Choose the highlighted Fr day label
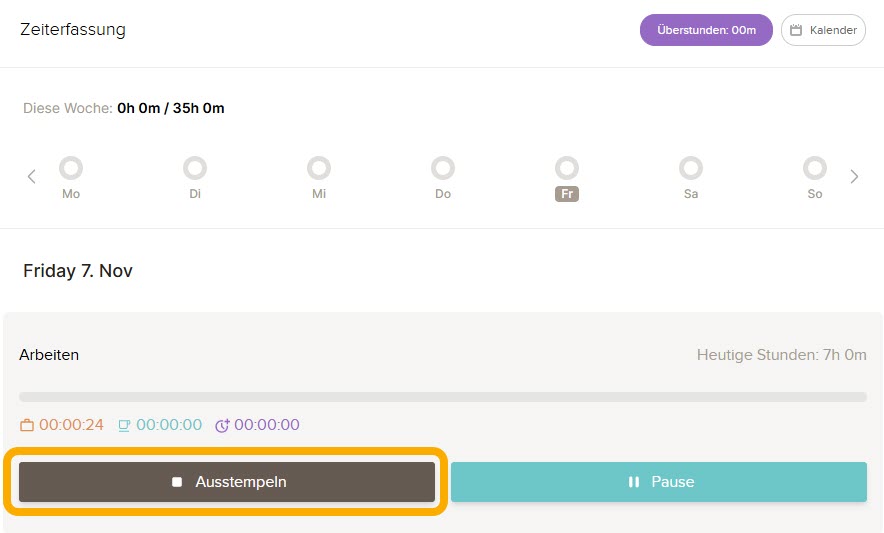Image resolution: width=884 pixels, height=533 pixels. click(x=567, y=194)
